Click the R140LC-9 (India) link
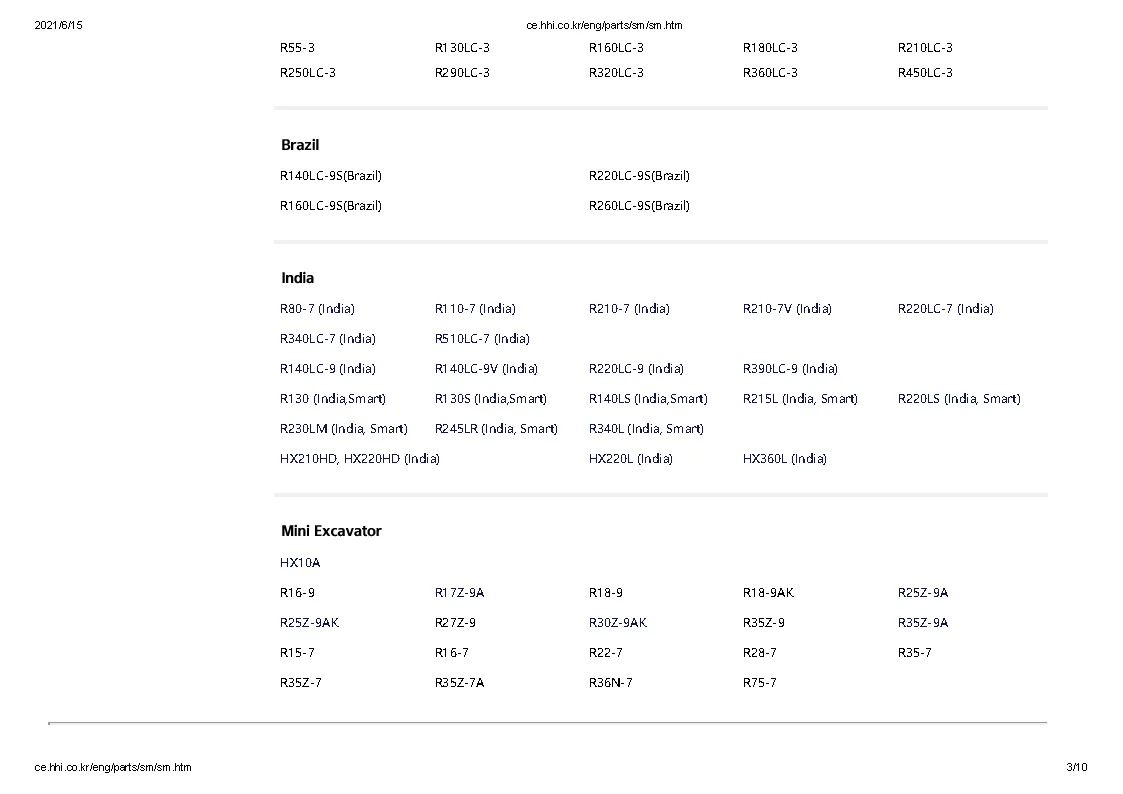The image size is (1123, 794). click(x=327, y=369)
